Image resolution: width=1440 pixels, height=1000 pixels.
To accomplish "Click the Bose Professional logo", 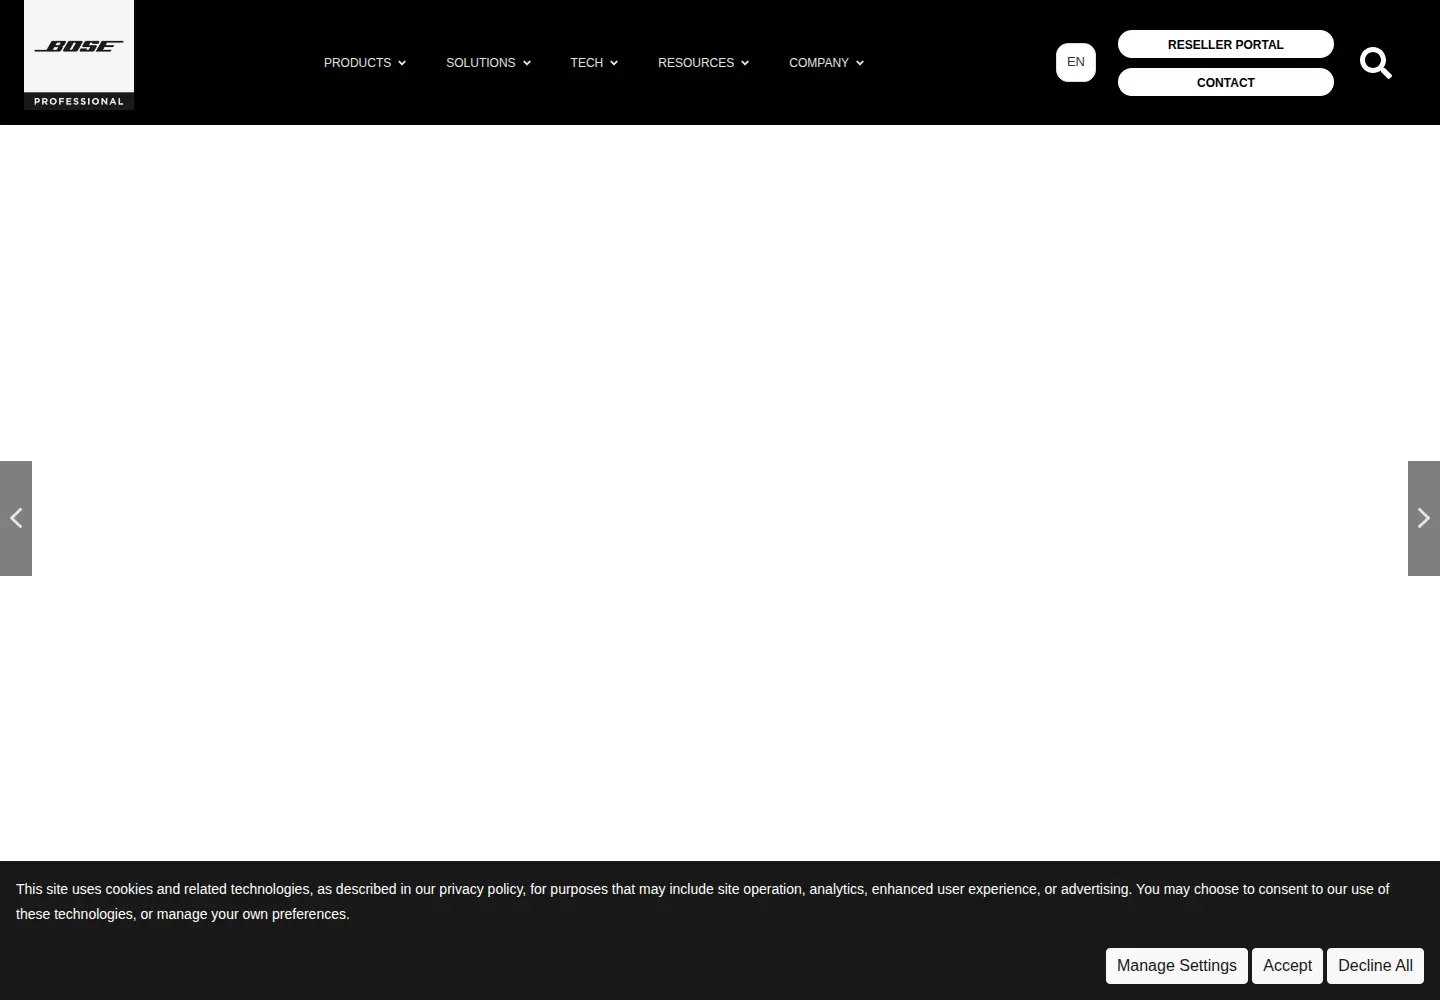I will [79, 55].
